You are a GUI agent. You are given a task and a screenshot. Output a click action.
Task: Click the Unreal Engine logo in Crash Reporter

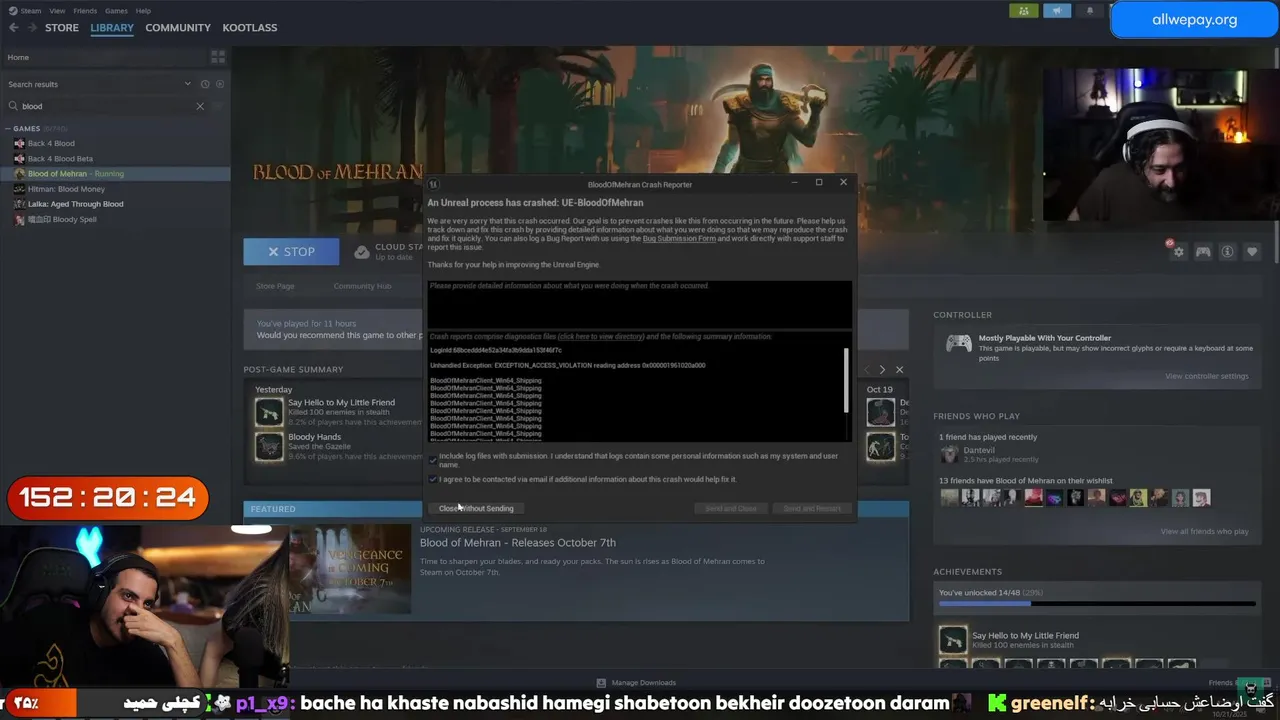[434, 184]
